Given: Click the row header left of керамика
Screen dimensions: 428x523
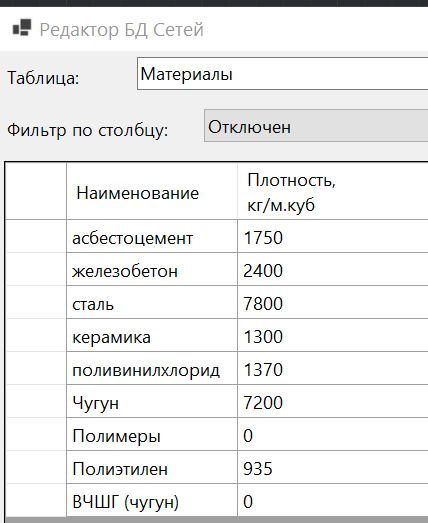Looking at the screenshot, I should pos(36,335).
